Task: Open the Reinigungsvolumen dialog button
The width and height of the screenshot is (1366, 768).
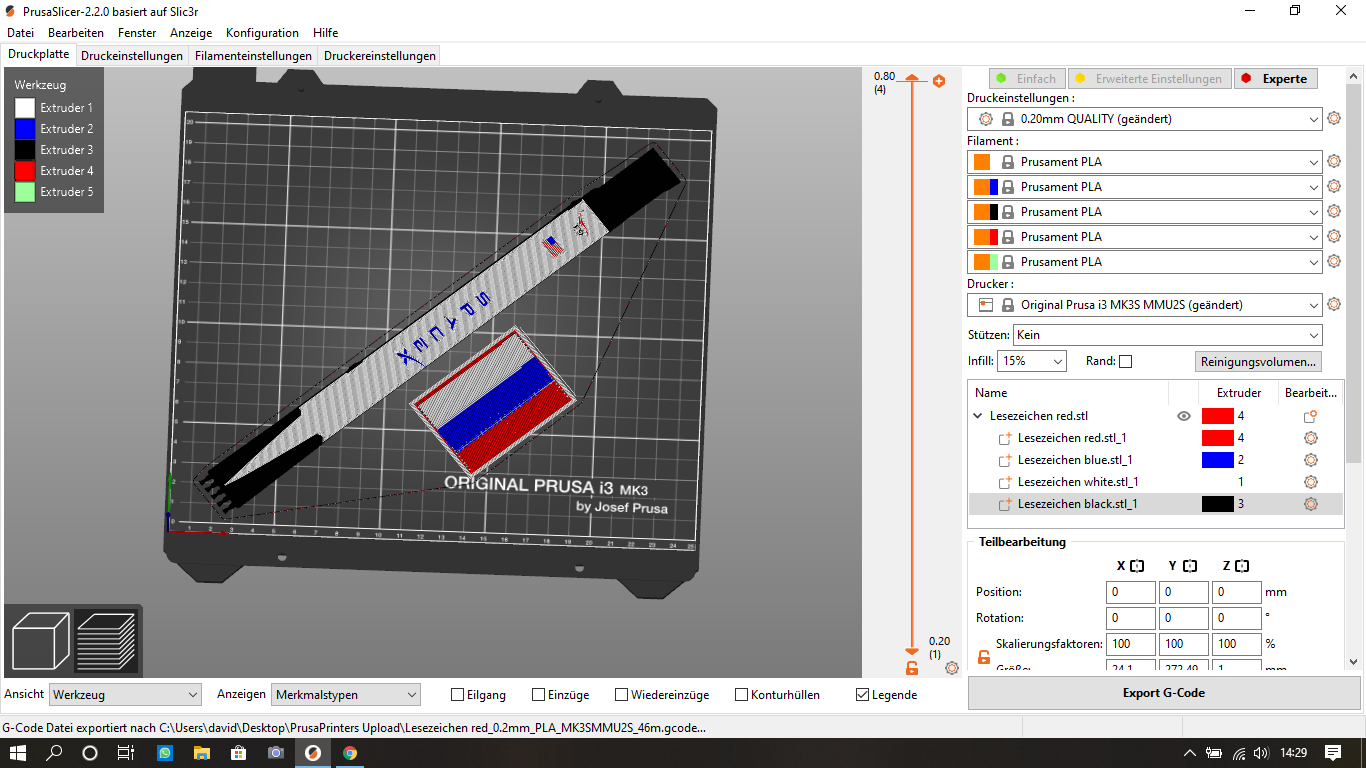Action: coord(1260,361)
